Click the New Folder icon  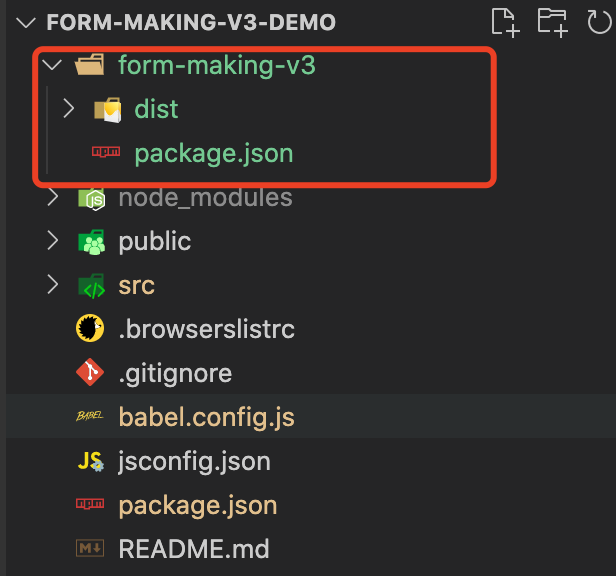552,21
